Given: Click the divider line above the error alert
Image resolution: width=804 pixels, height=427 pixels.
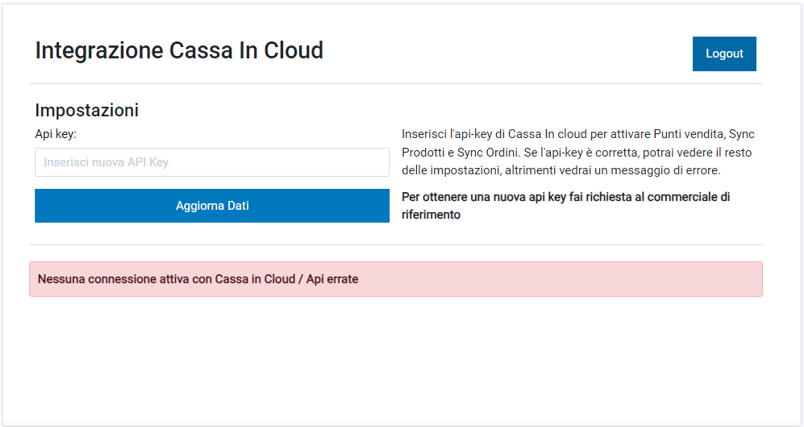Looking at the screenshot, I should [x=395, y=244].
